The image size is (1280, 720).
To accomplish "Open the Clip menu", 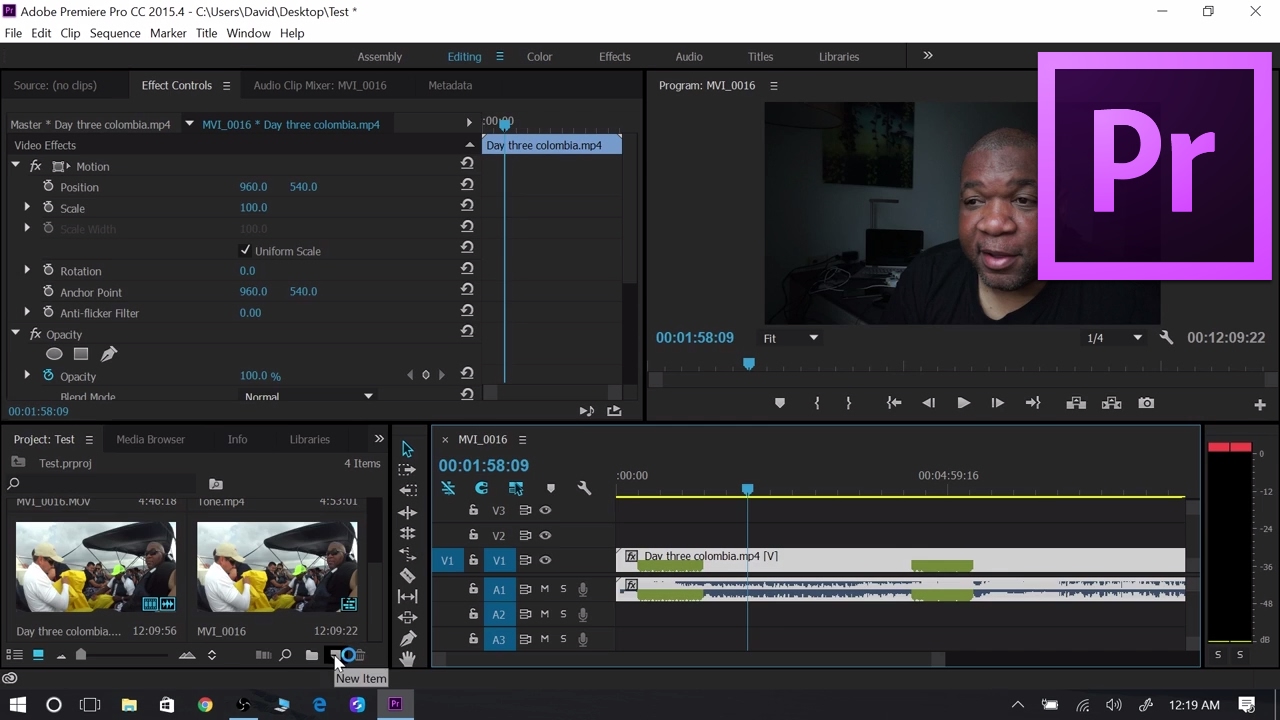I will point(70,33).
